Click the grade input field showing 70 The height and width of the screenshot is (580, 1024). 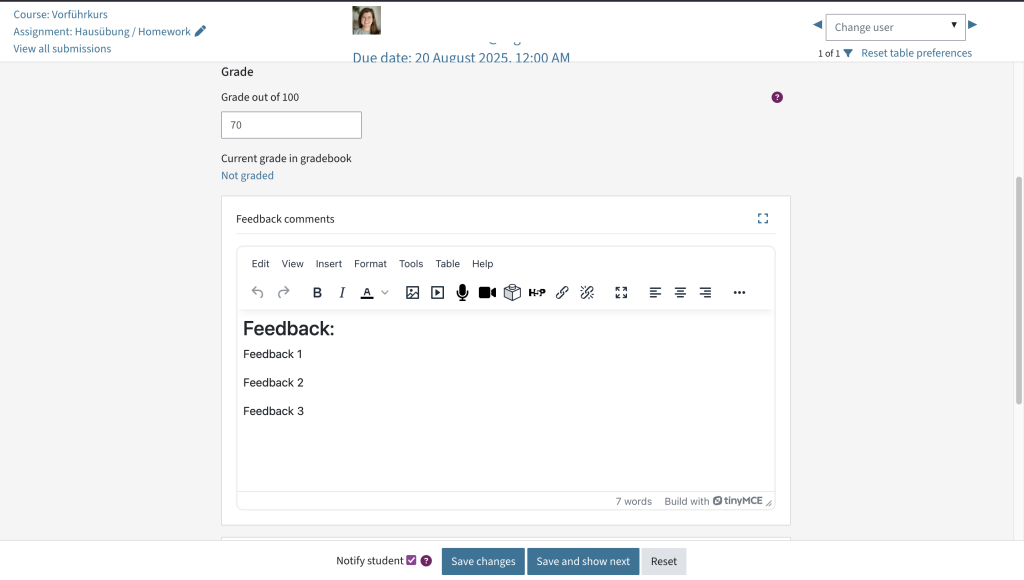click(291, 125)
